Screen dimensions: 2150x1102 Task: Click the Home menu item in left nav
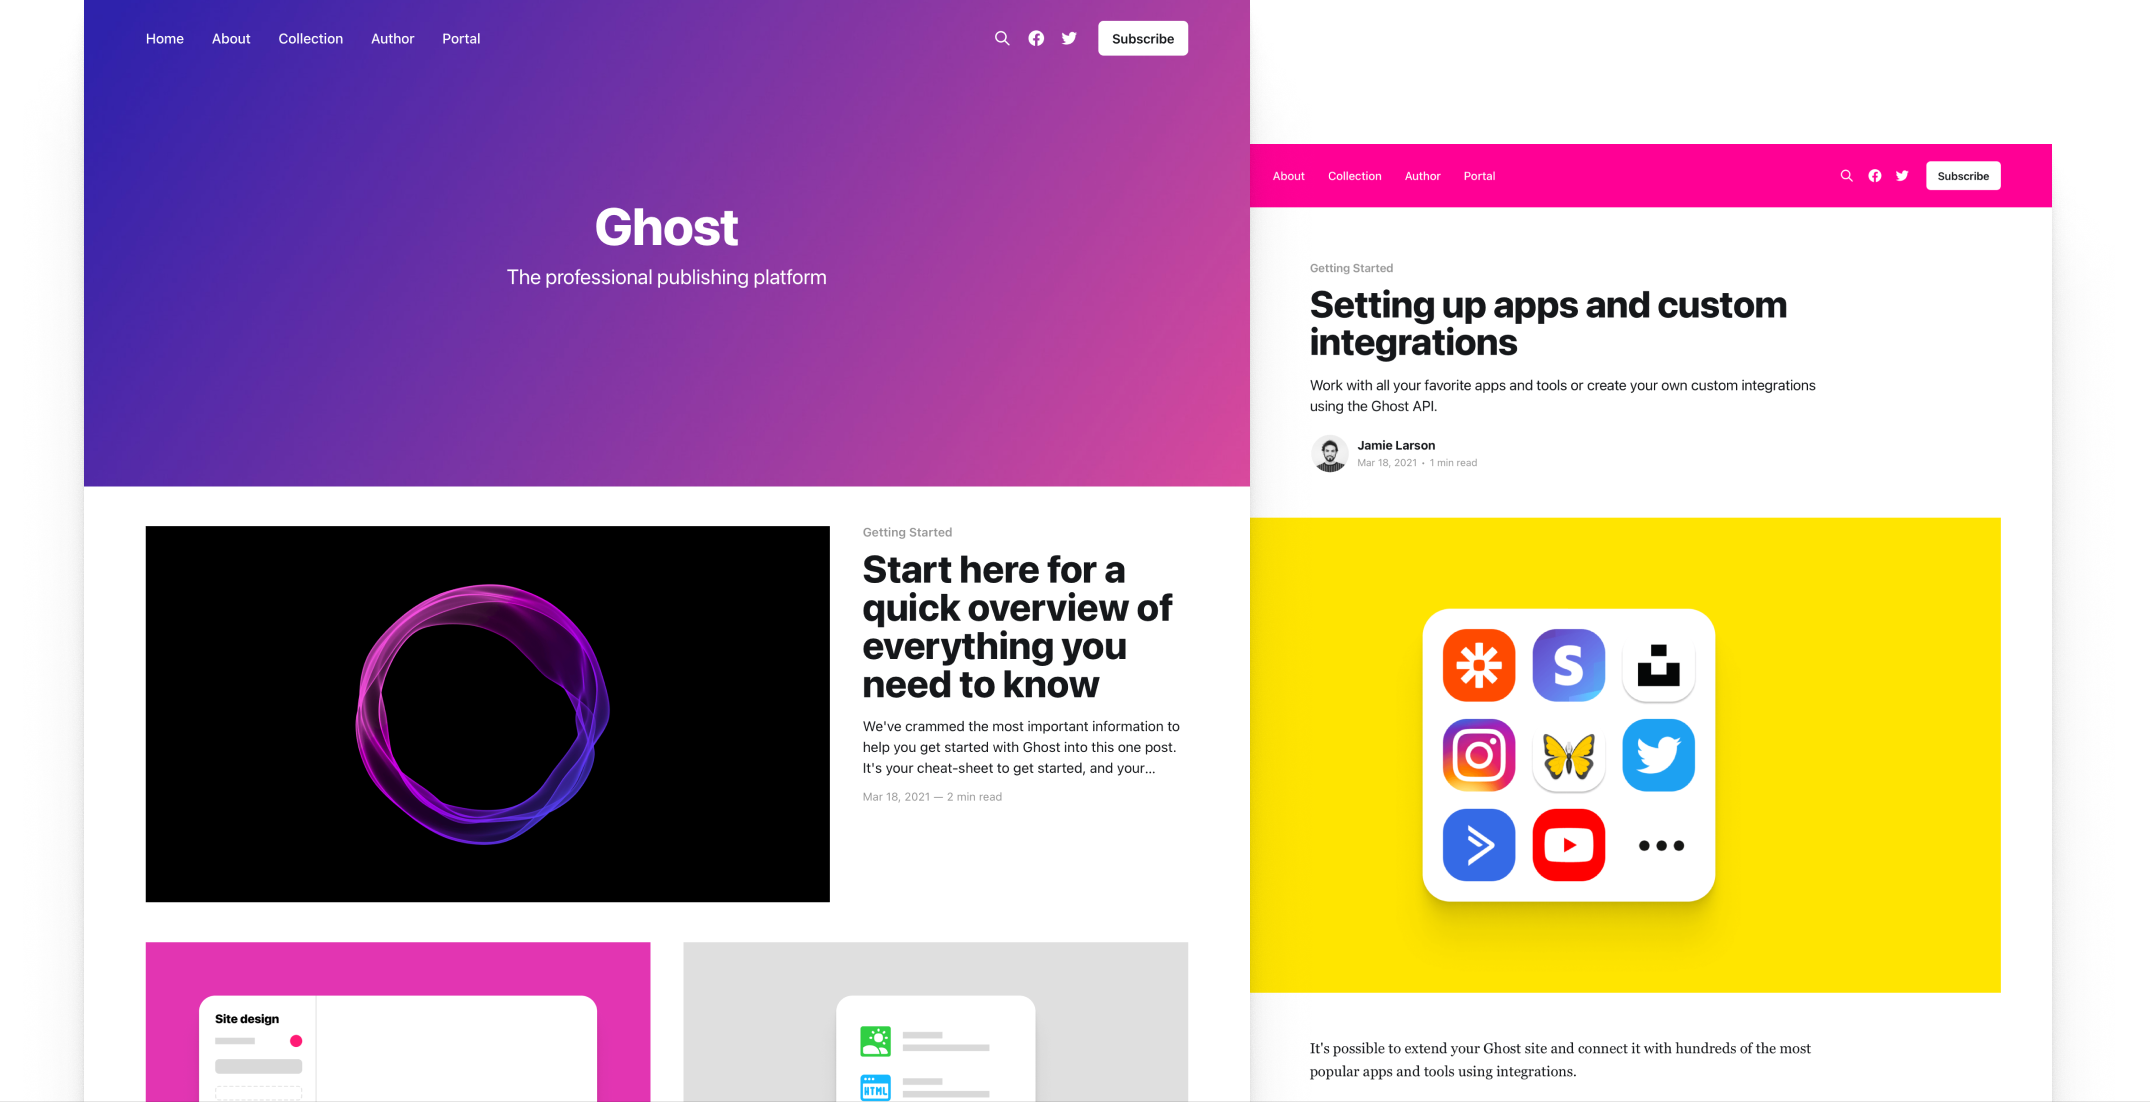[164, 38]
